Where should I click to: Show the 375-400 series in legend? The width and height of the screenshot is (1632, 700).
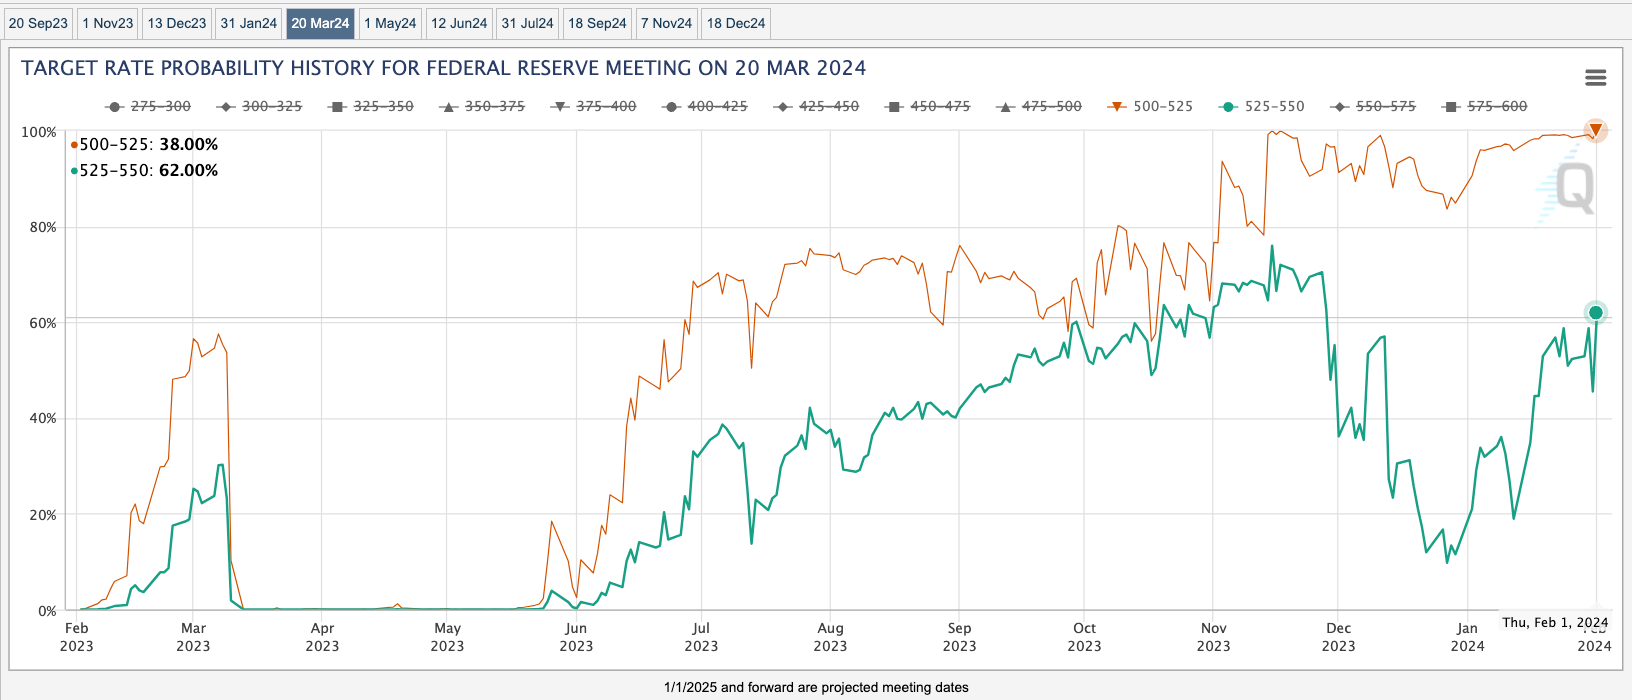(594, 106)
